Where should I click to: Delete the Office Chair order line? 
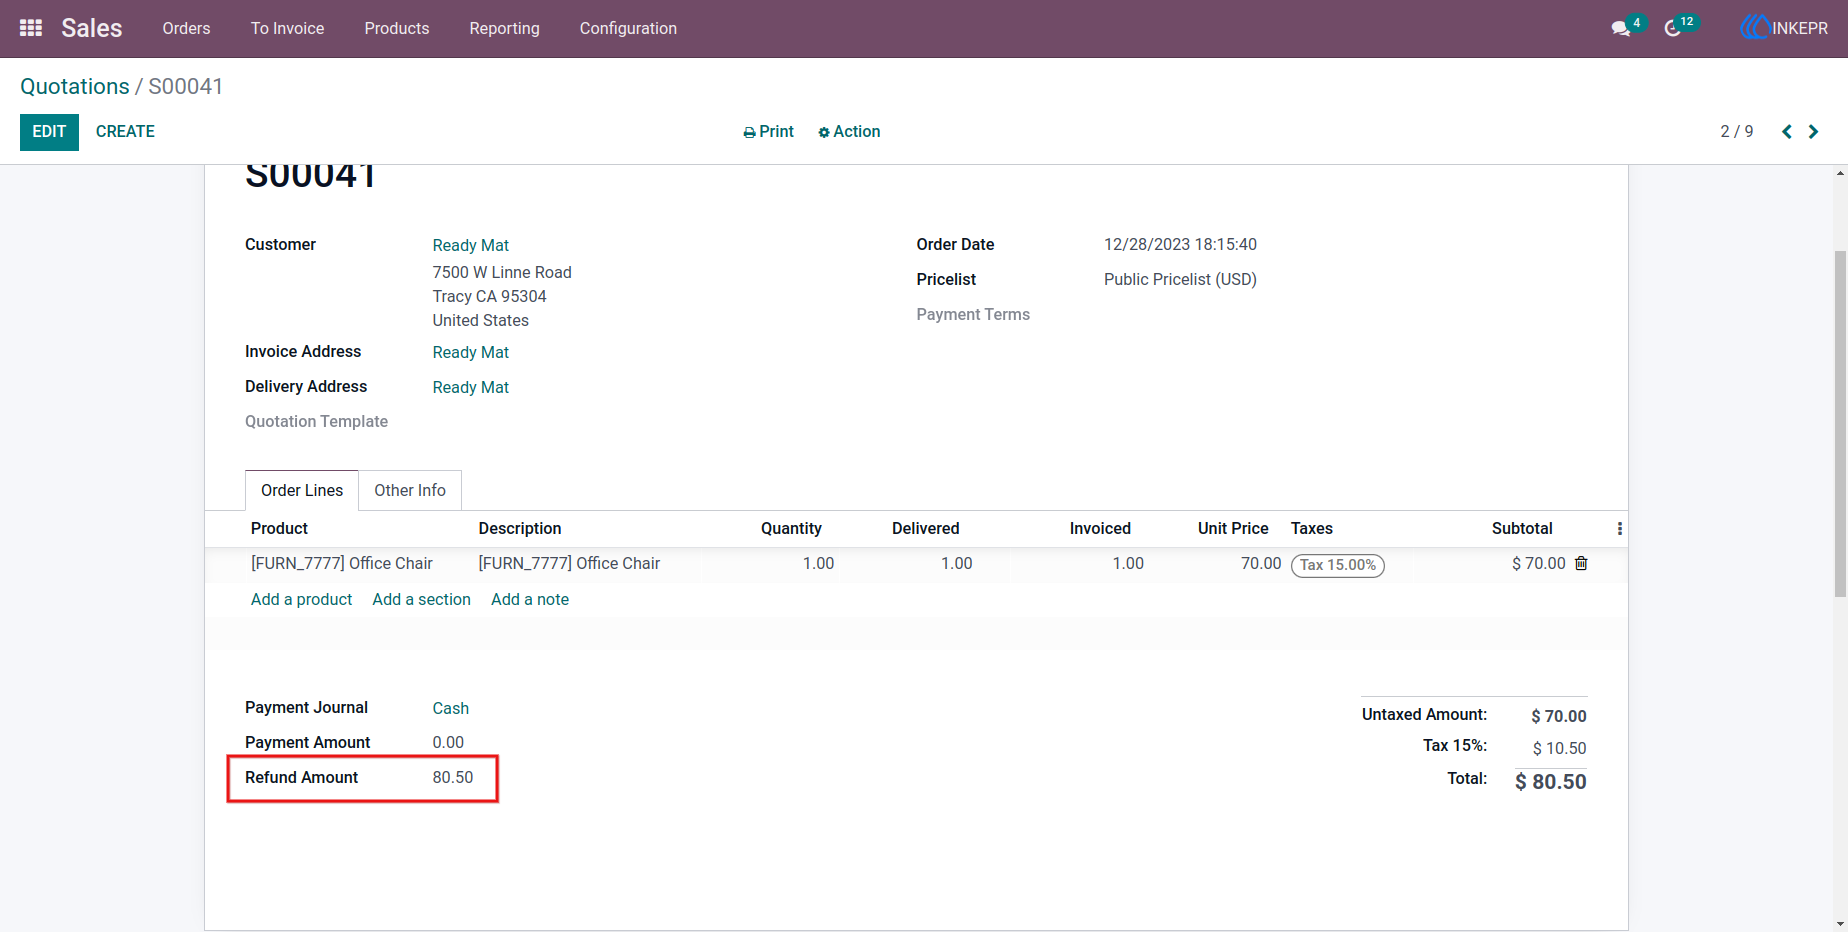tap(1581, 563)
